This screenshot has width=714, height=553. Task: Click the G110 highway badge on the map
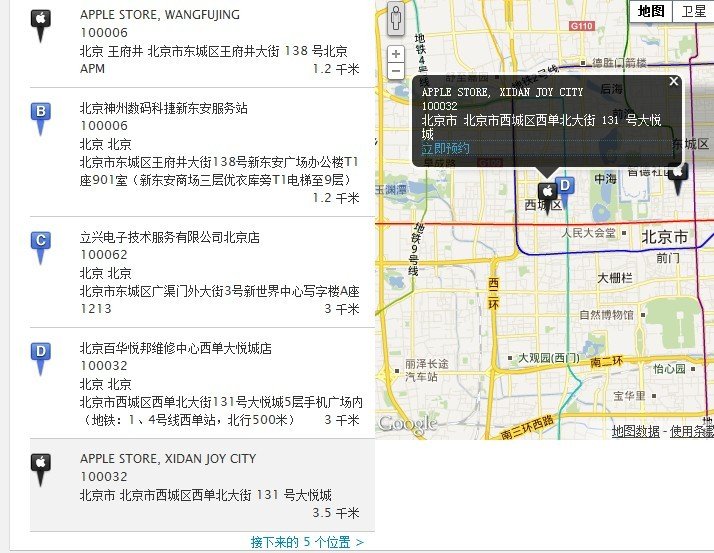(581, 26)
